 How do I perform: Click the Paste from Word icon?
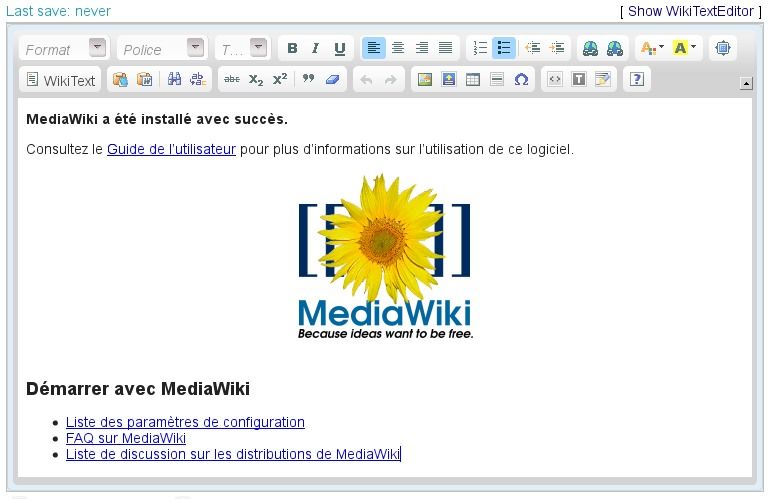click(x=144, y=80)
